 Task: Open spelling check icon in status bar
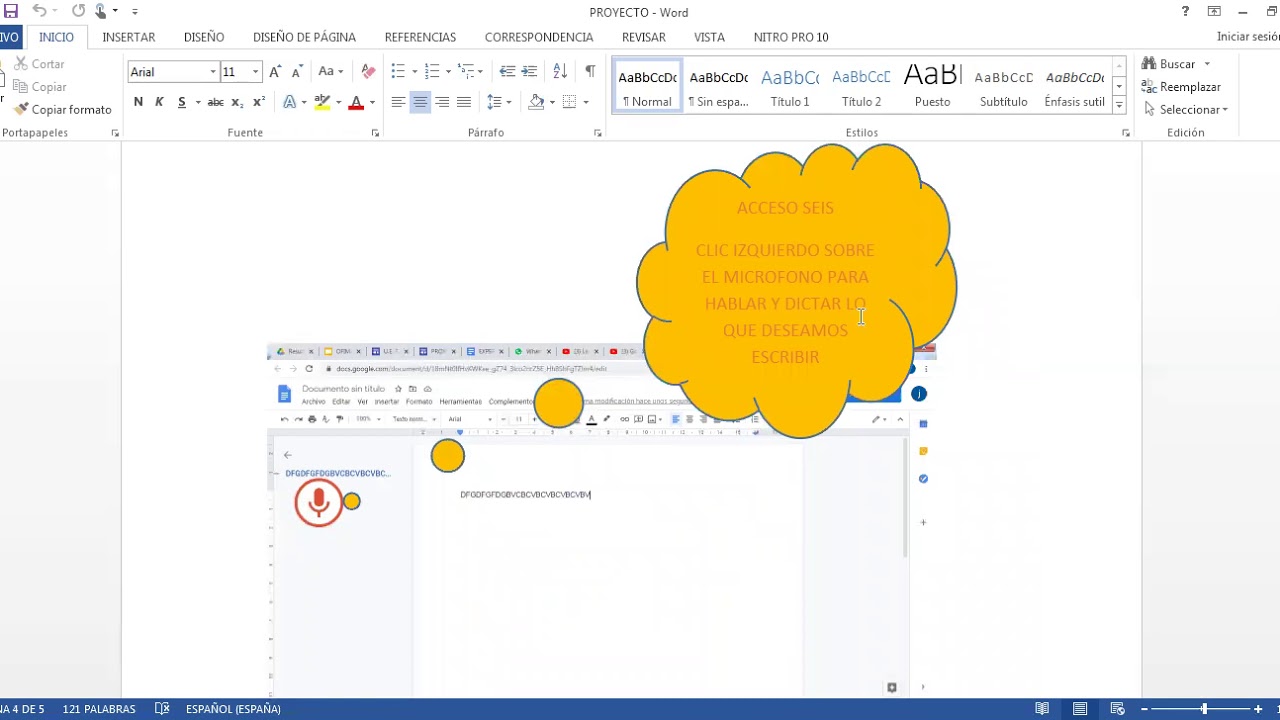[x=162, y=709]
